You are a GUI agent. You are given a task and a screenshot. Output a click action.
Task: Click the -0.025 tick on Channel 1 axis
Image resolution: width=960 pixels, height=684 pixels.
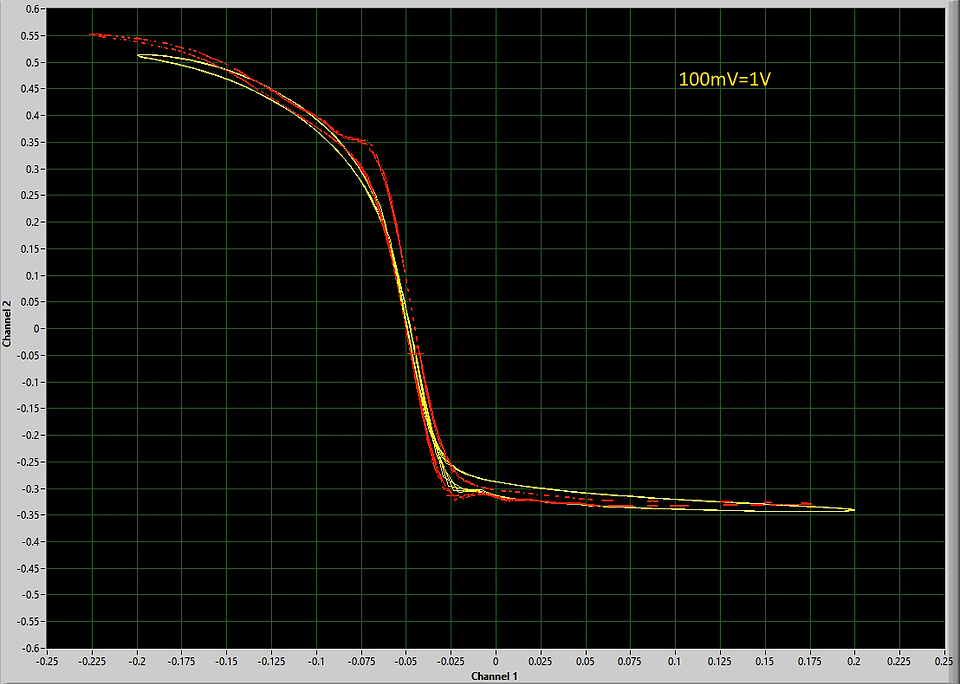click(x=451, y=661)
